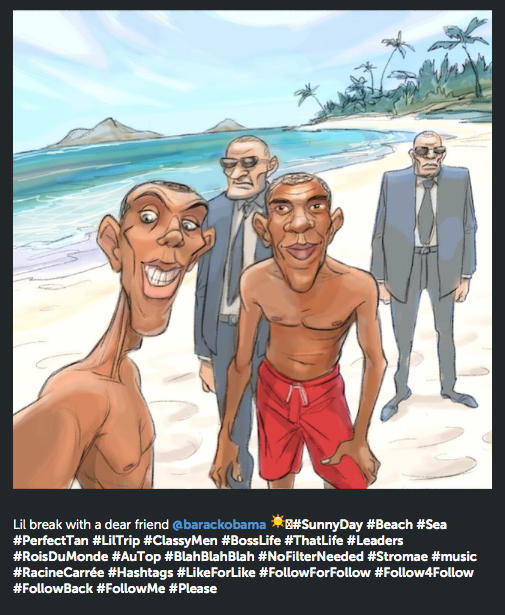Viewport: 505px width, 615px height.
Task: Click the #PerfectTan hashtag
Action: 51,541
